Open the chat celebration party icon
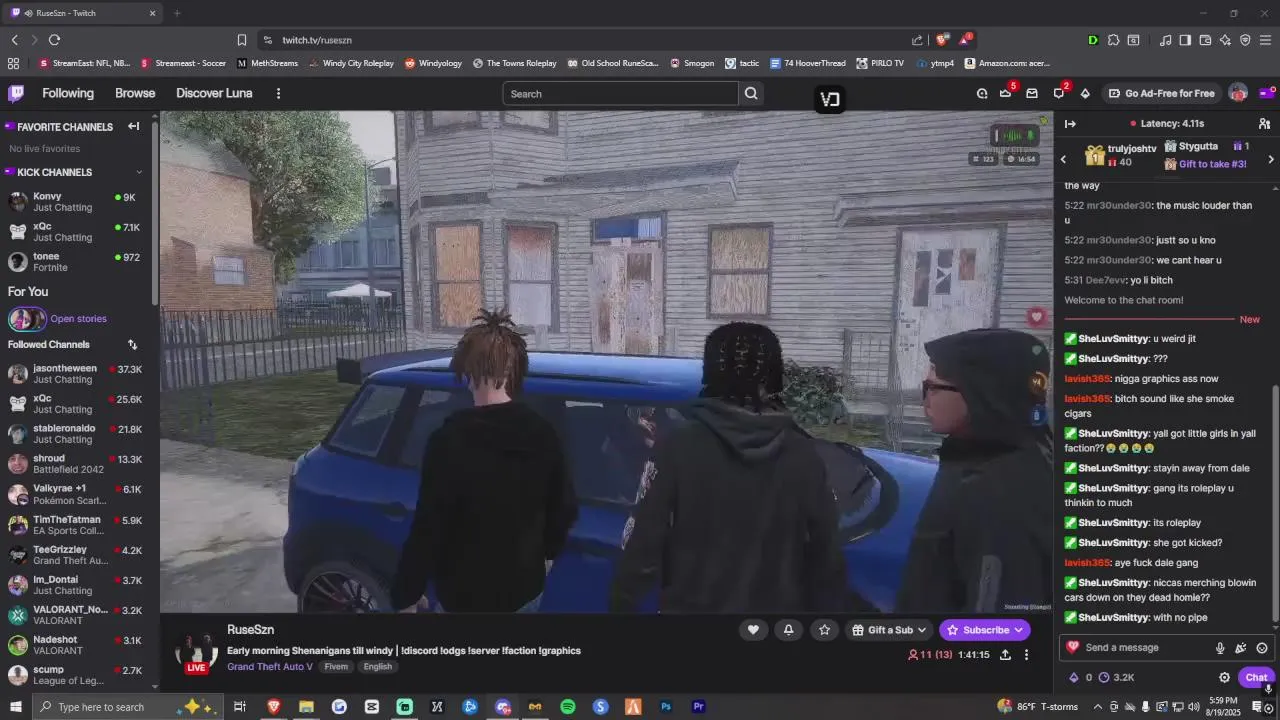The height and width of the screenshot is (720, 1280). [x=1241, y=648]
